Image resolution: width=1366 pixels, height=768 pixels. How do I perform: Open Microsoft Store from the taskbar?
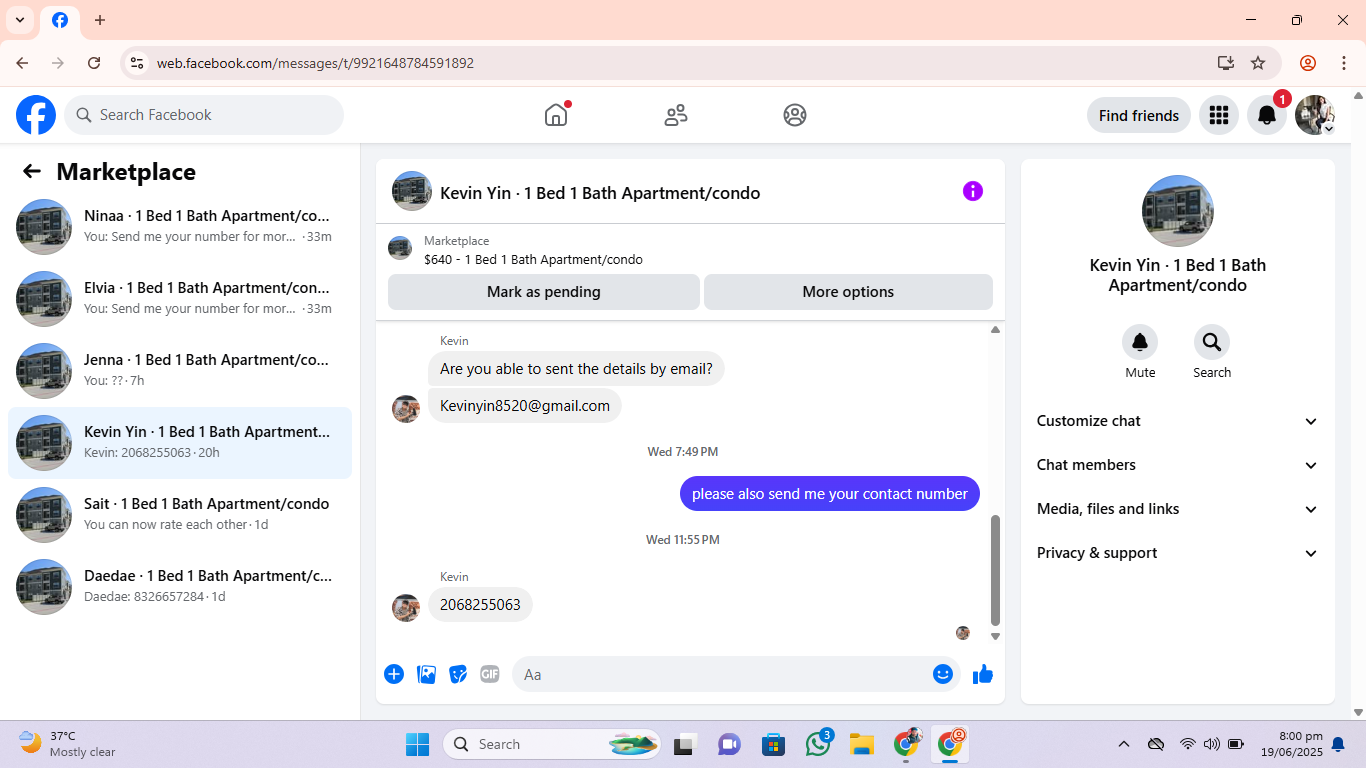773,744
